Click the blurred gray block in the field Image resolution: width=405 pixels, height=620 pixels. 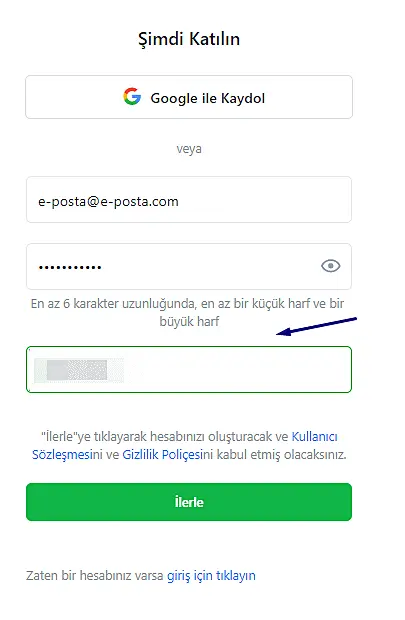tap(77, 370)
